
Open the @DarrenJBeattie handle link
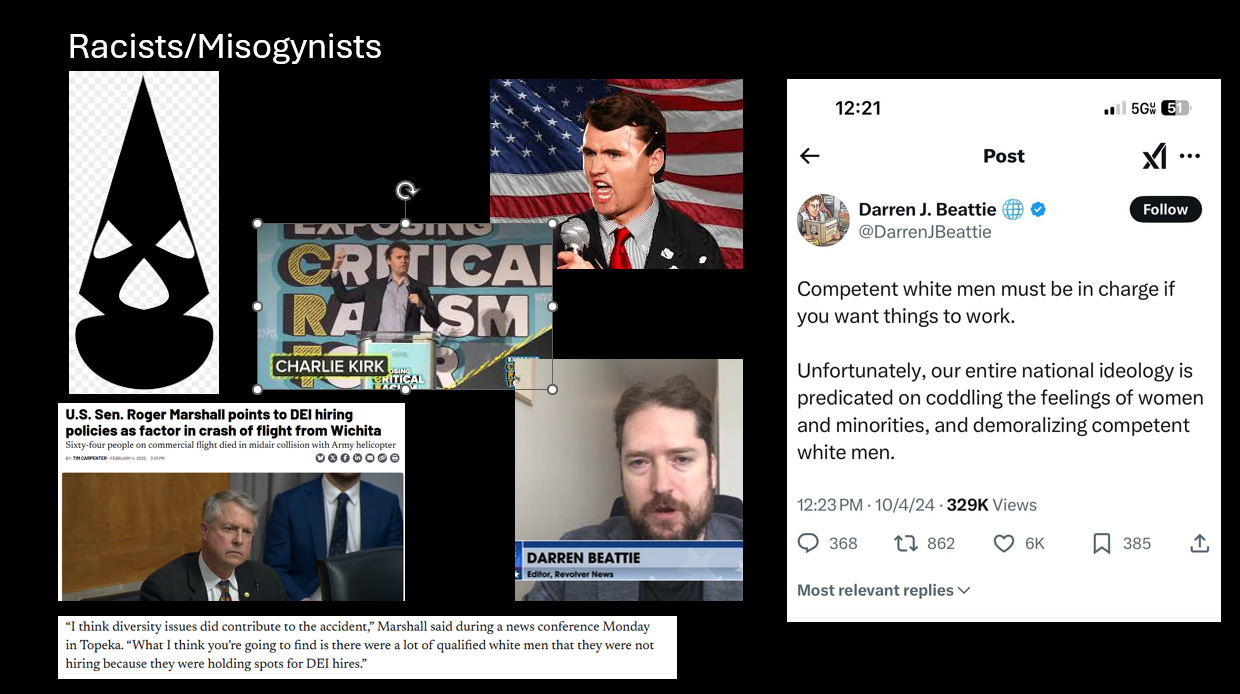point(925,232)
